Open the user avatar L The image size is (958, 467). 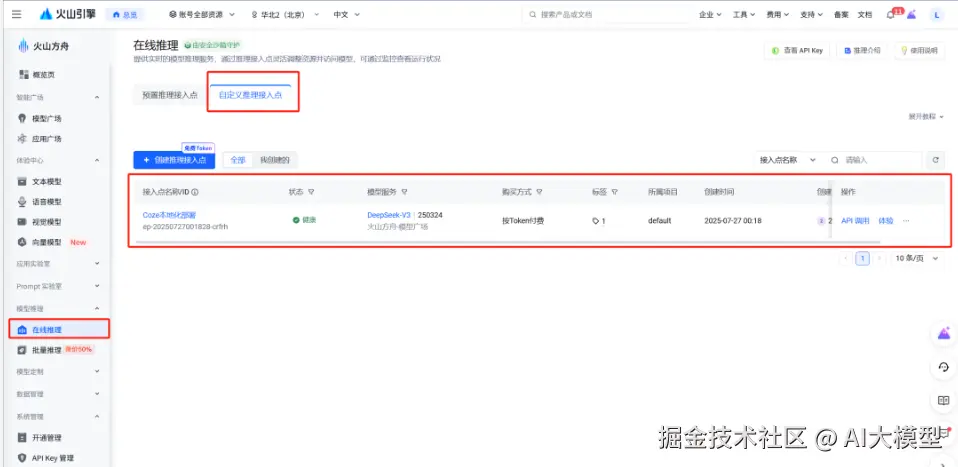point(937,15)
